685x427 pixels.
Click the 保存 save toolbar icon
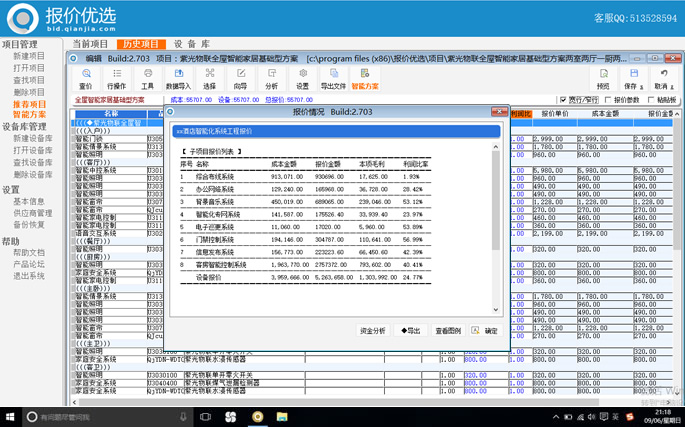pos(634,79)
